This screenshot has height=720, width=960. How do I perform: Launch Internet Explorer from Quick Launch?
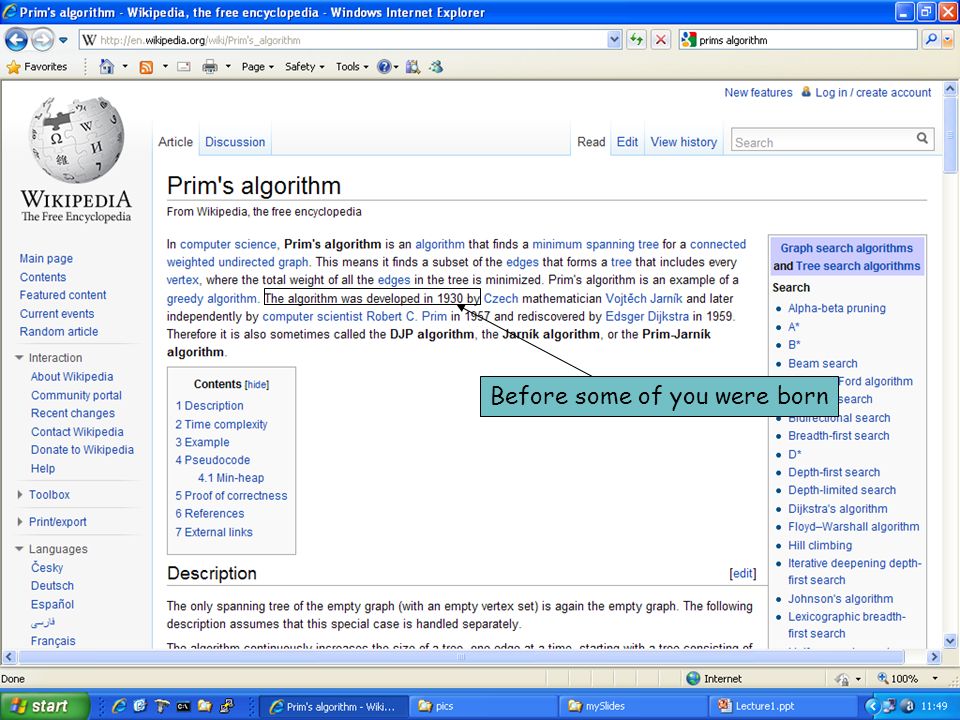coord(118,706)
